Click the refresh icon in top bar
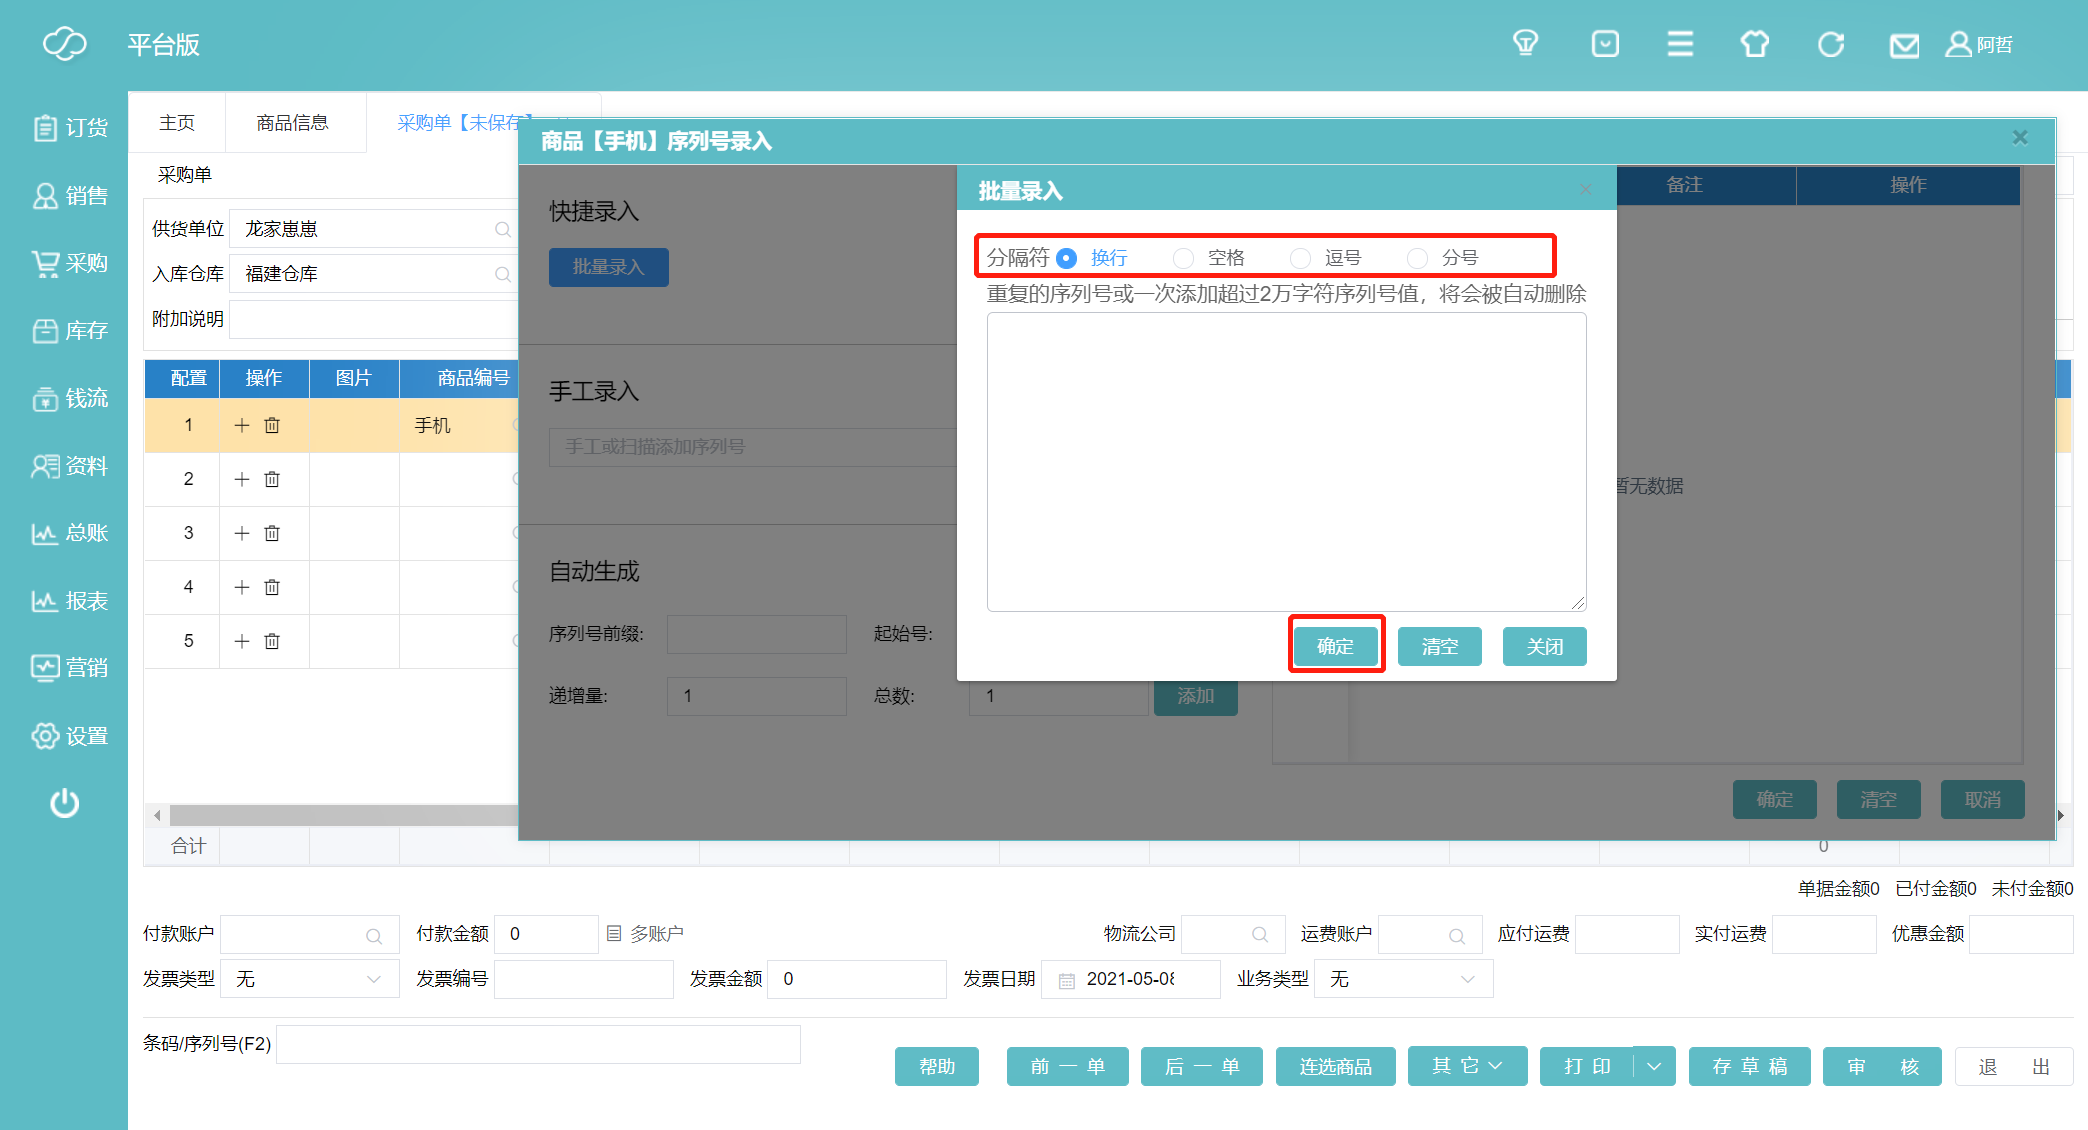The image size is (2088, 1130). point(1830,45)
